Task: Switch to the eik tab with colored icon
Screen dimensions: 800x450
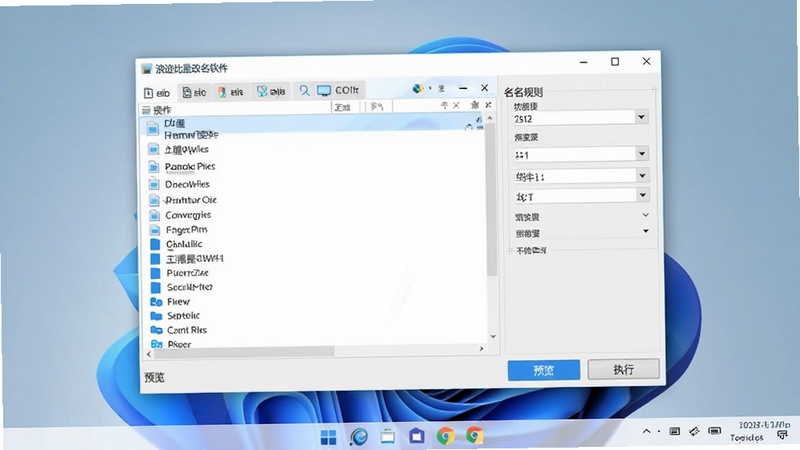Action: (231, 92)
